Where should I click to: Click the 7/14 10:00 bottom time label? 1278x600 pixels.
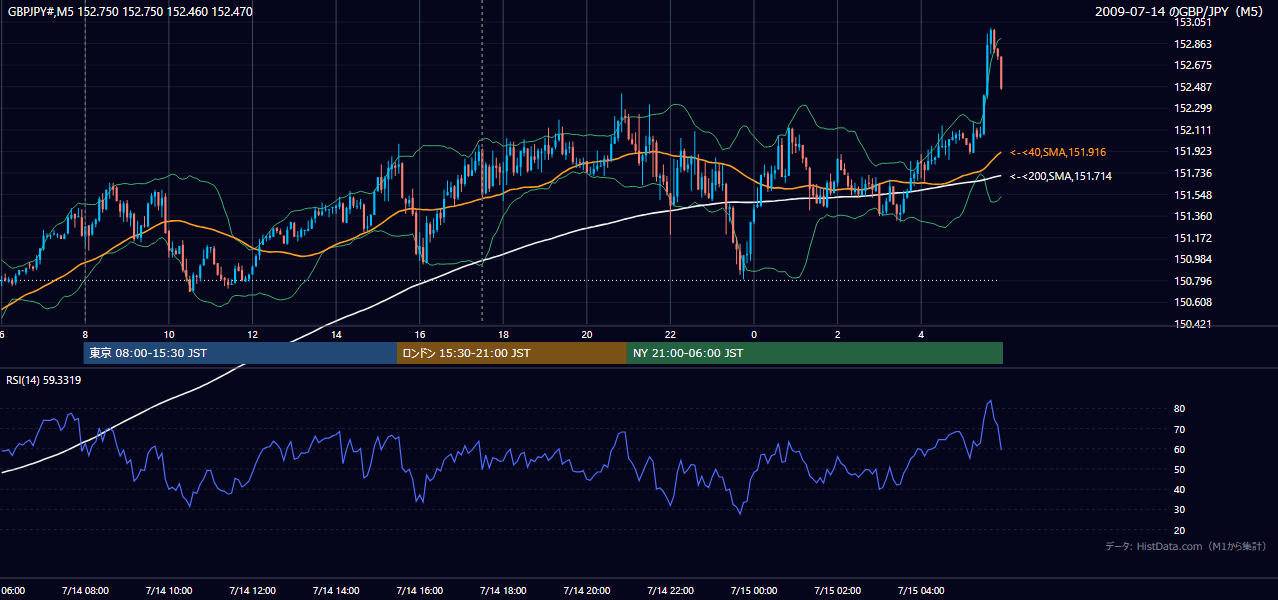point(168,590)
